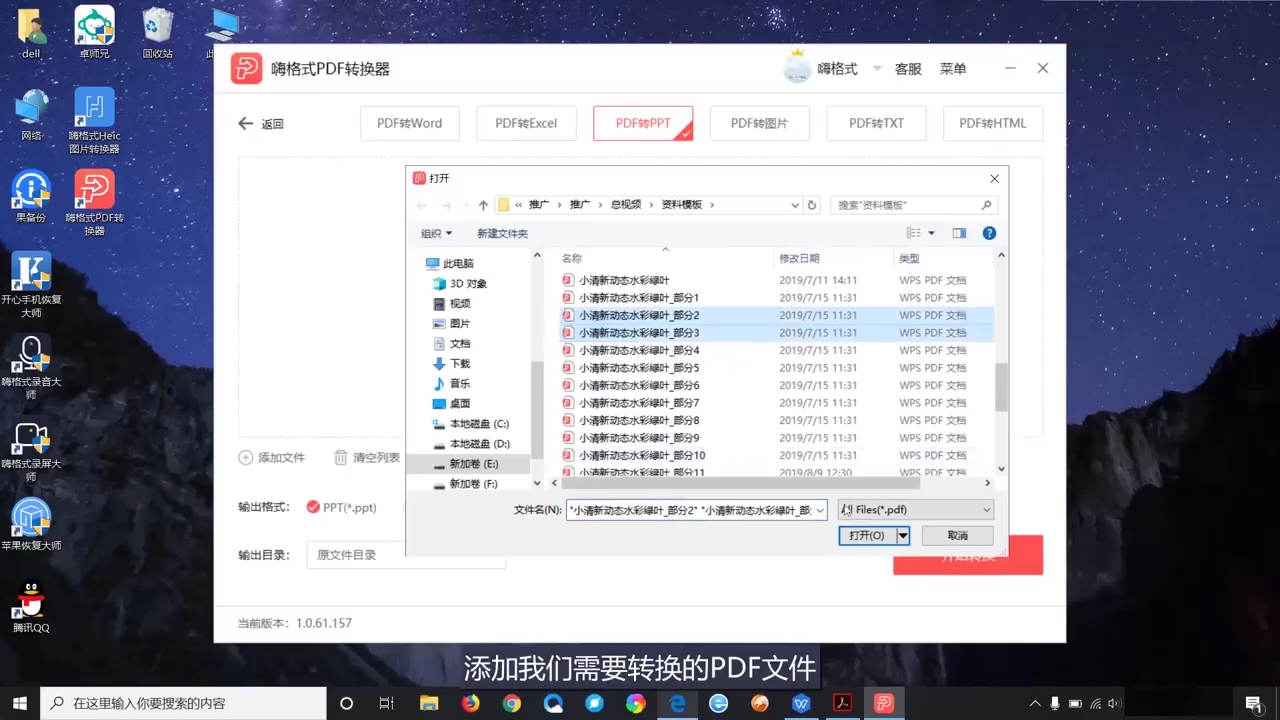Click 总视频 in the address breadcrumb
The image size is (1280, 720).
[x=626, y=204]
